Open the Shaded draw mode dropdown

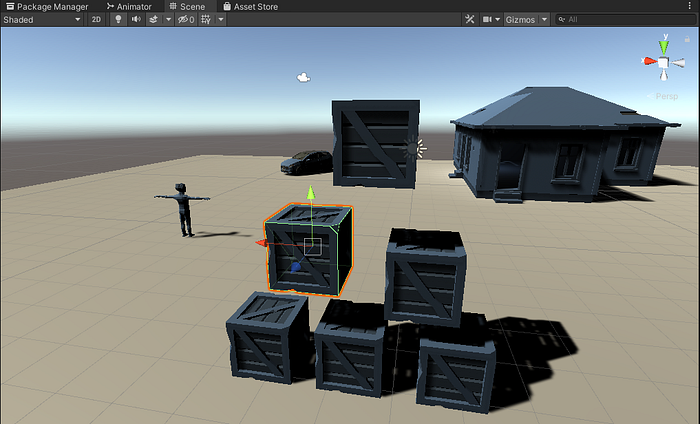click(x=42, y=19)
